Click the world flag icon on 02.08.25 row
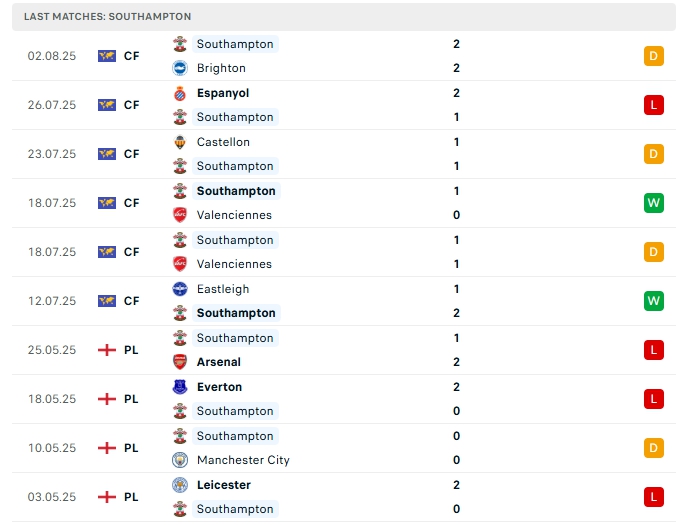Viewport: 687px width, 525px height. point(107,56)
